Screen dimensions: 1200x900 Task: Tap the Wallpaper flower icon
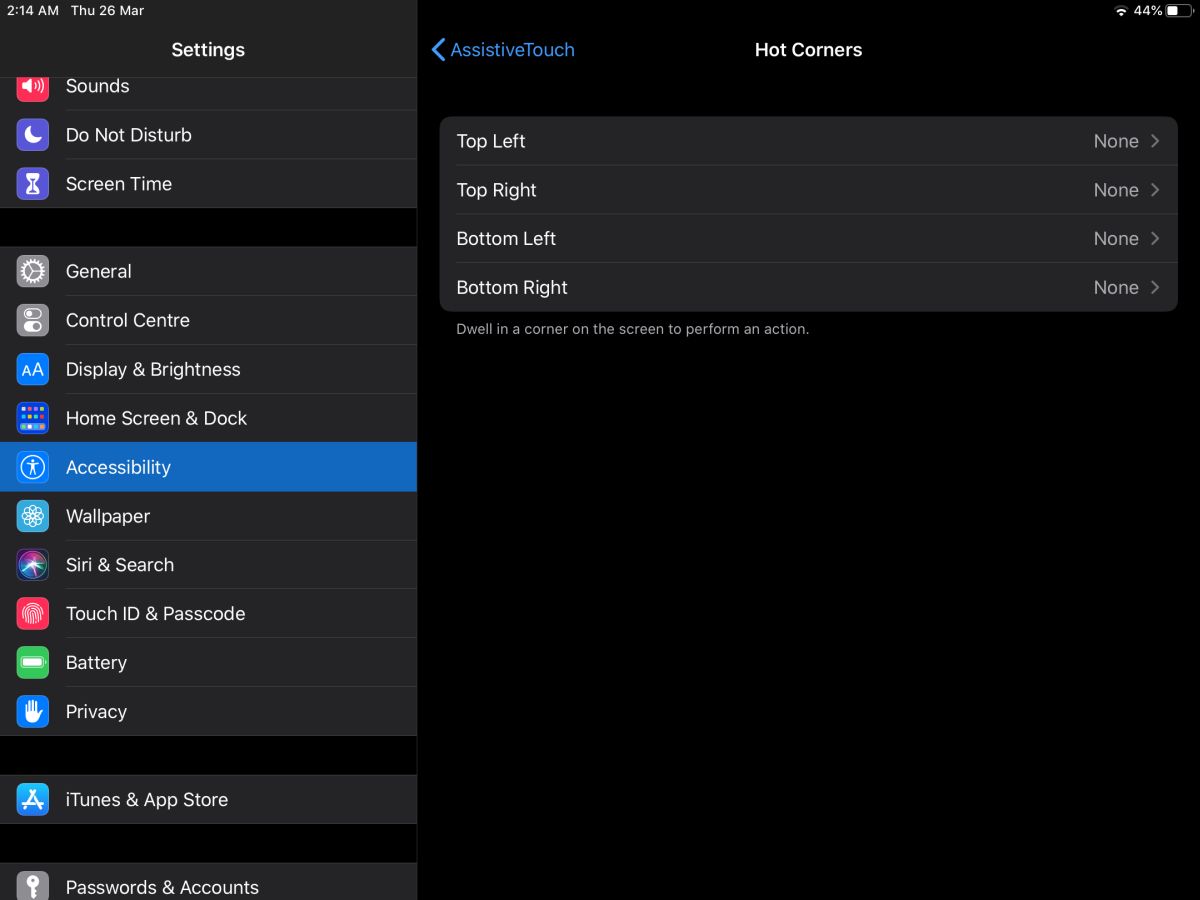tap(33, 516)
